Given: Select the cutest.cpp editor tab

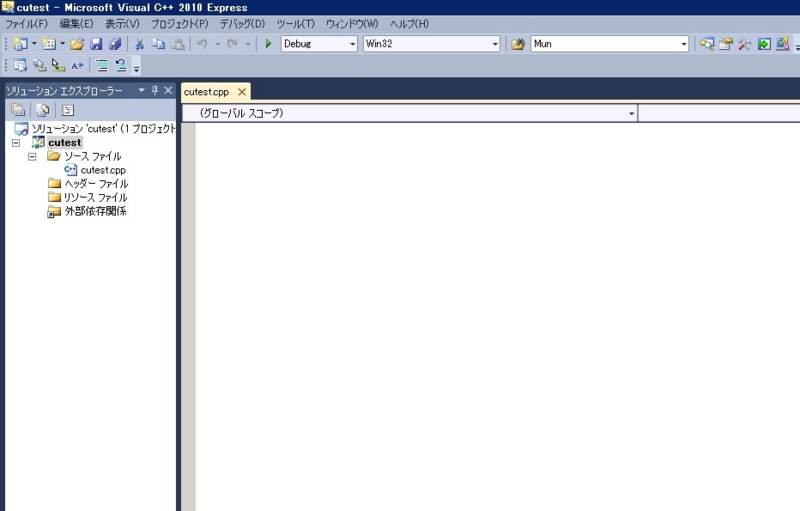Looking at the screenshot, I should [x=206, y=92].
